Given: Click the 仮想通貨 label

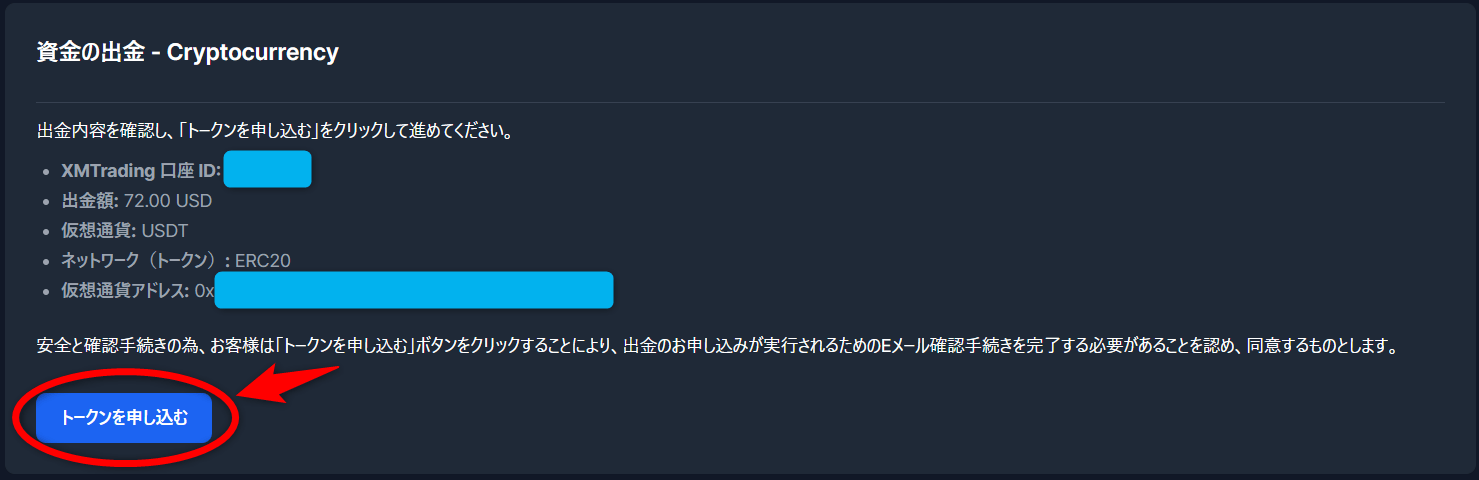Looking at the screenshot, I should point(97,231).
